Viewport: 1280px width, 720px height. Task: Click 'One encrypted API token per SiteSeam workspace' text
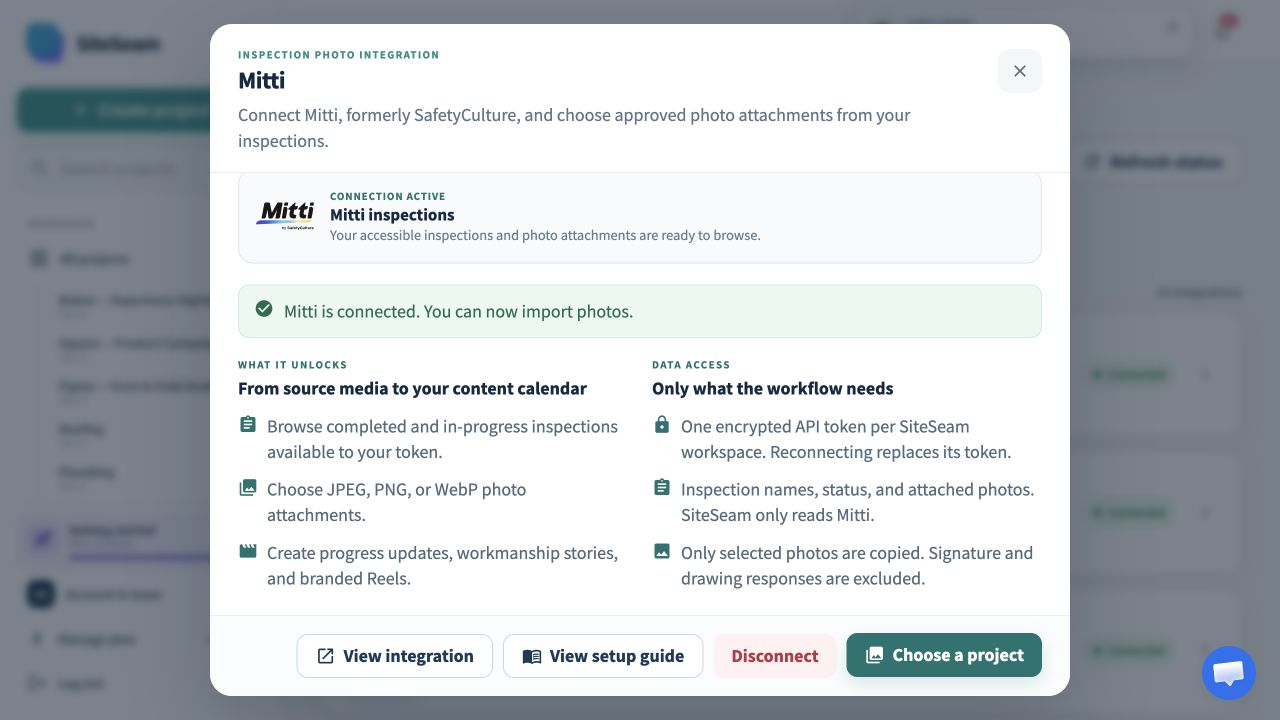846,439
